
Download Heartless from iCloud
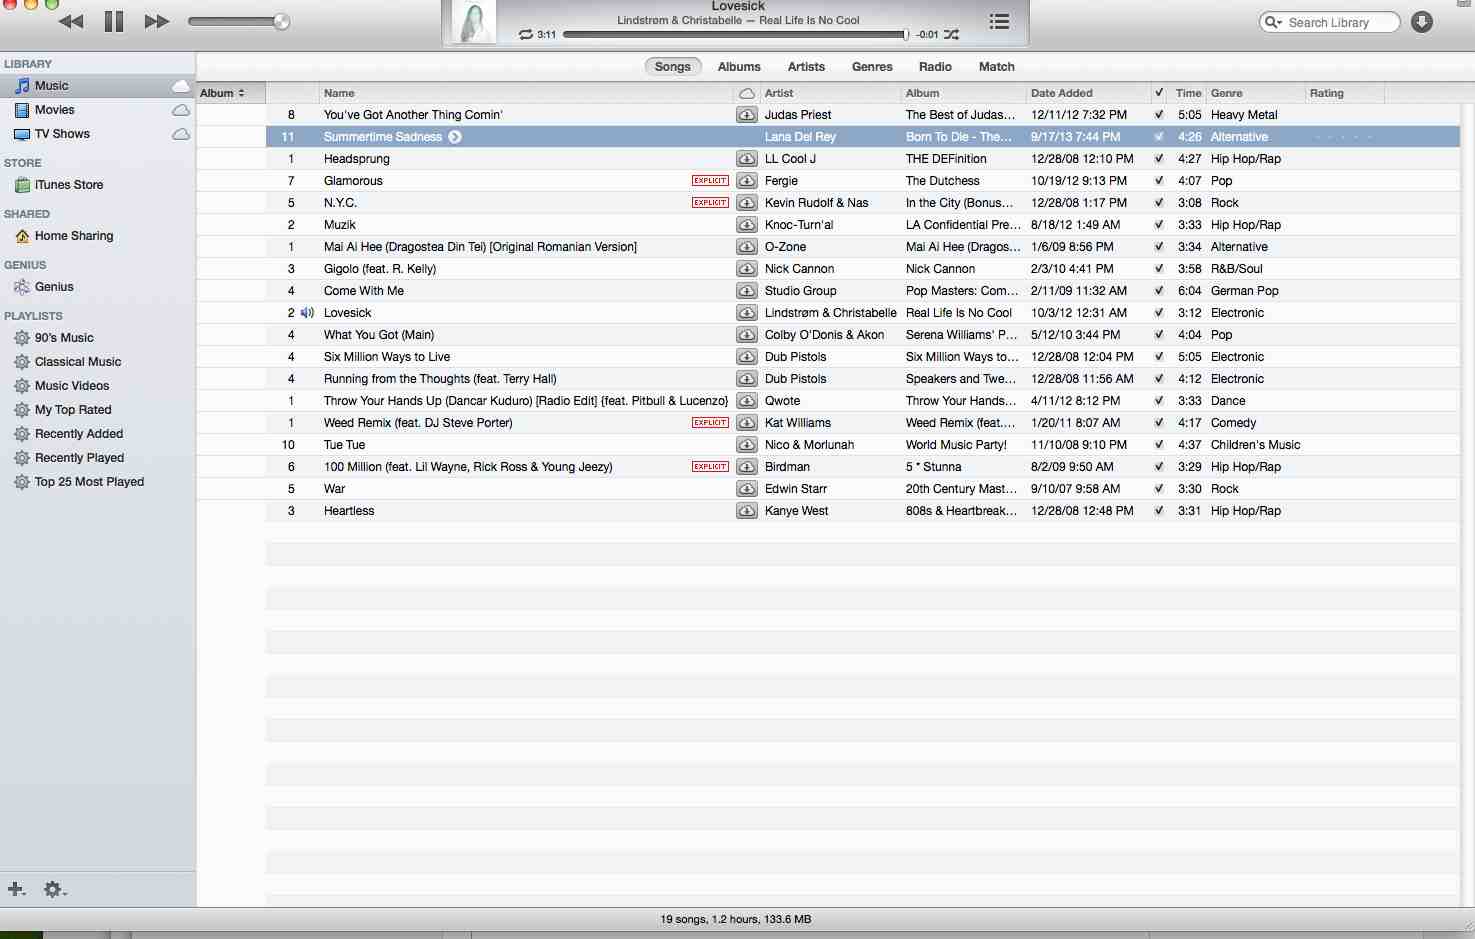747,511
